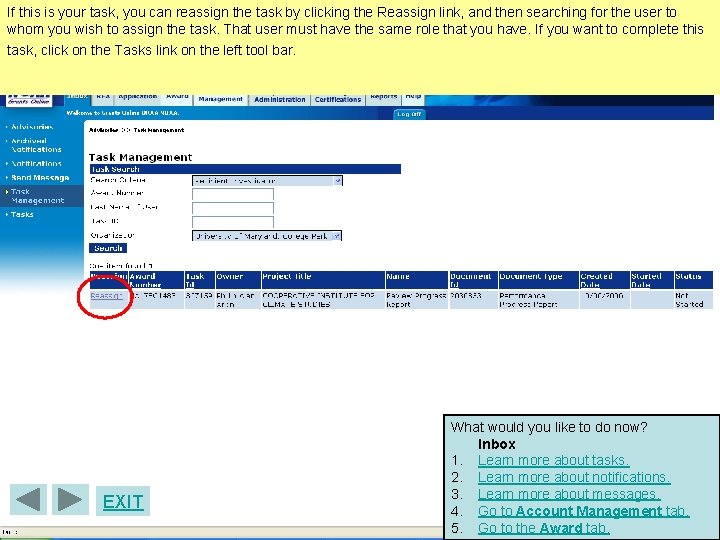Sort by Name column header
Image resolution: width=720 pixels, height=540 pixels.
[x=416, y=280]
